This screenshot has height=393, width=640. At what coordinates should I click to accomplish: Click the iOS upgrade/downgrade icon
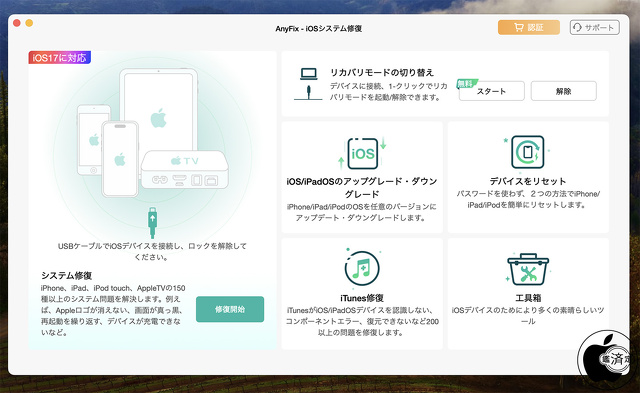362,153
